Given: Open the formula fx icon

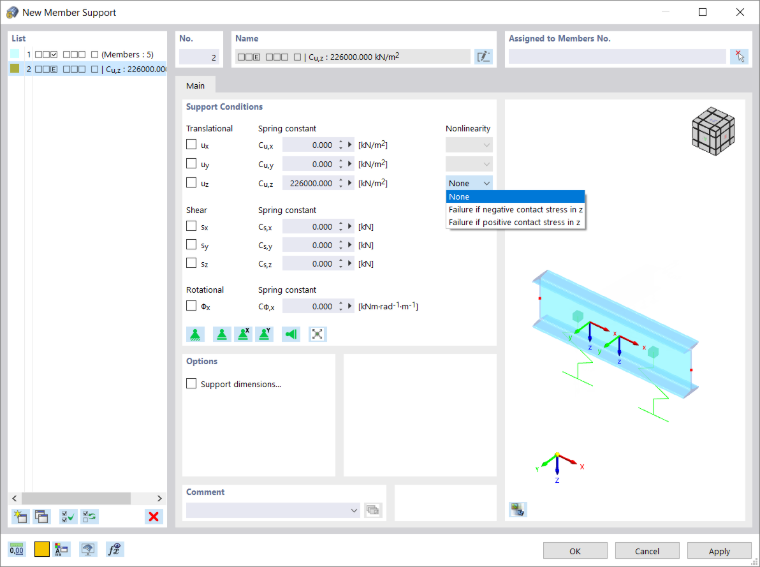Looking at the screenshot, I should point(115,549).
